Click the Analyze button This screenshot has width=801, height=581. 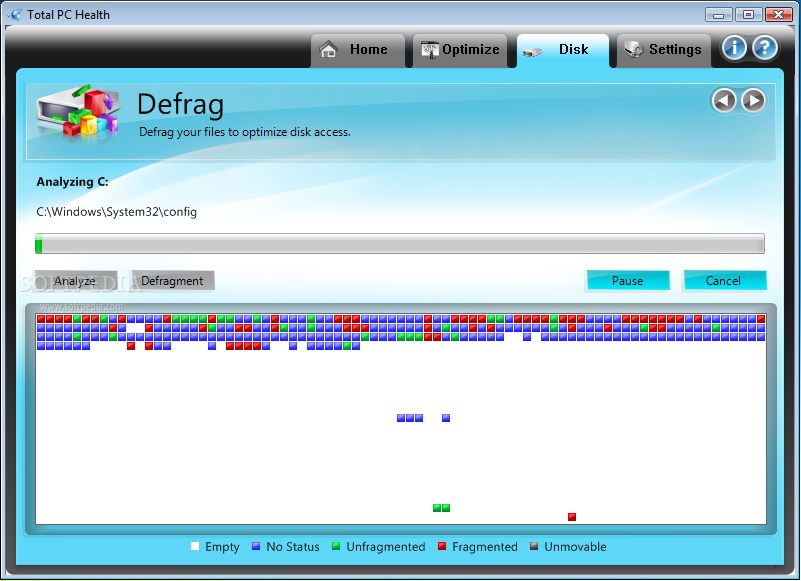[x=76, y=281]
